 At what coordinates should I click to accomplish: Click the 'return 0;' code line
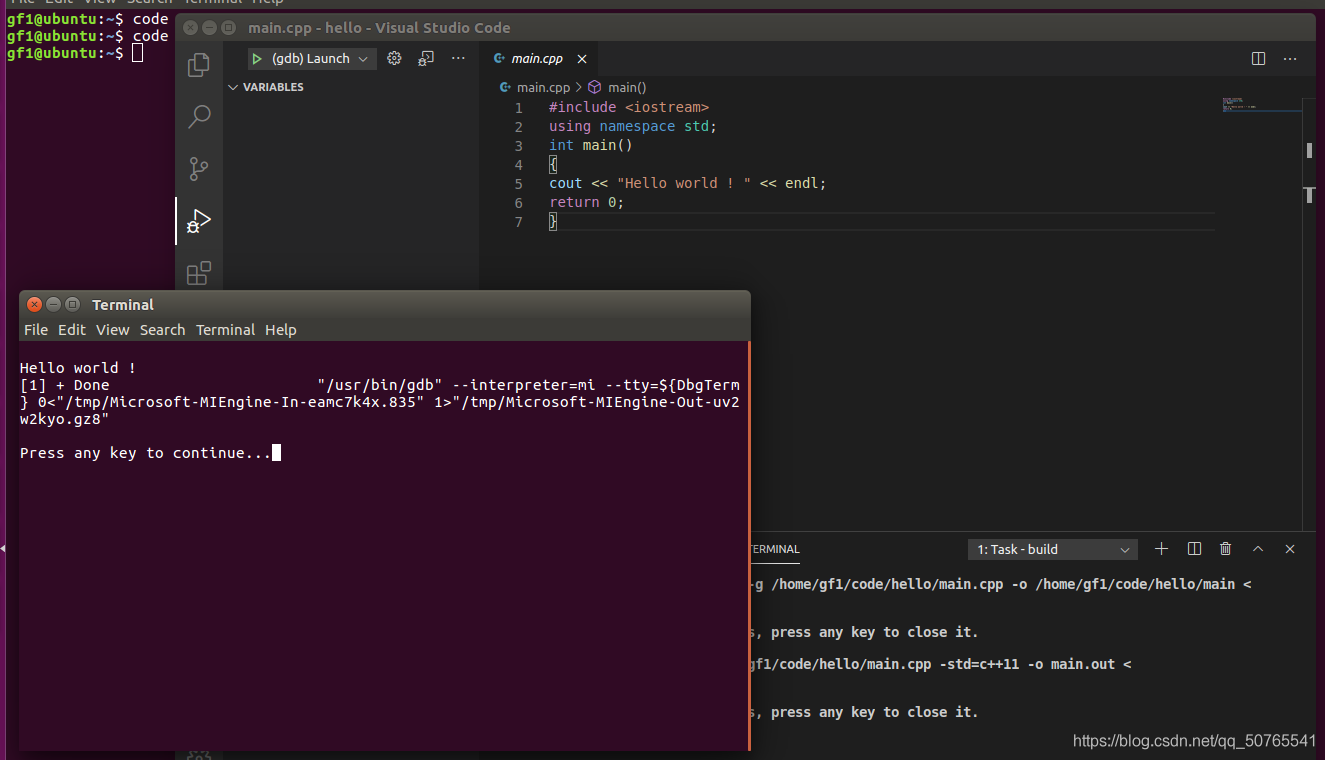tap(586, 202)
